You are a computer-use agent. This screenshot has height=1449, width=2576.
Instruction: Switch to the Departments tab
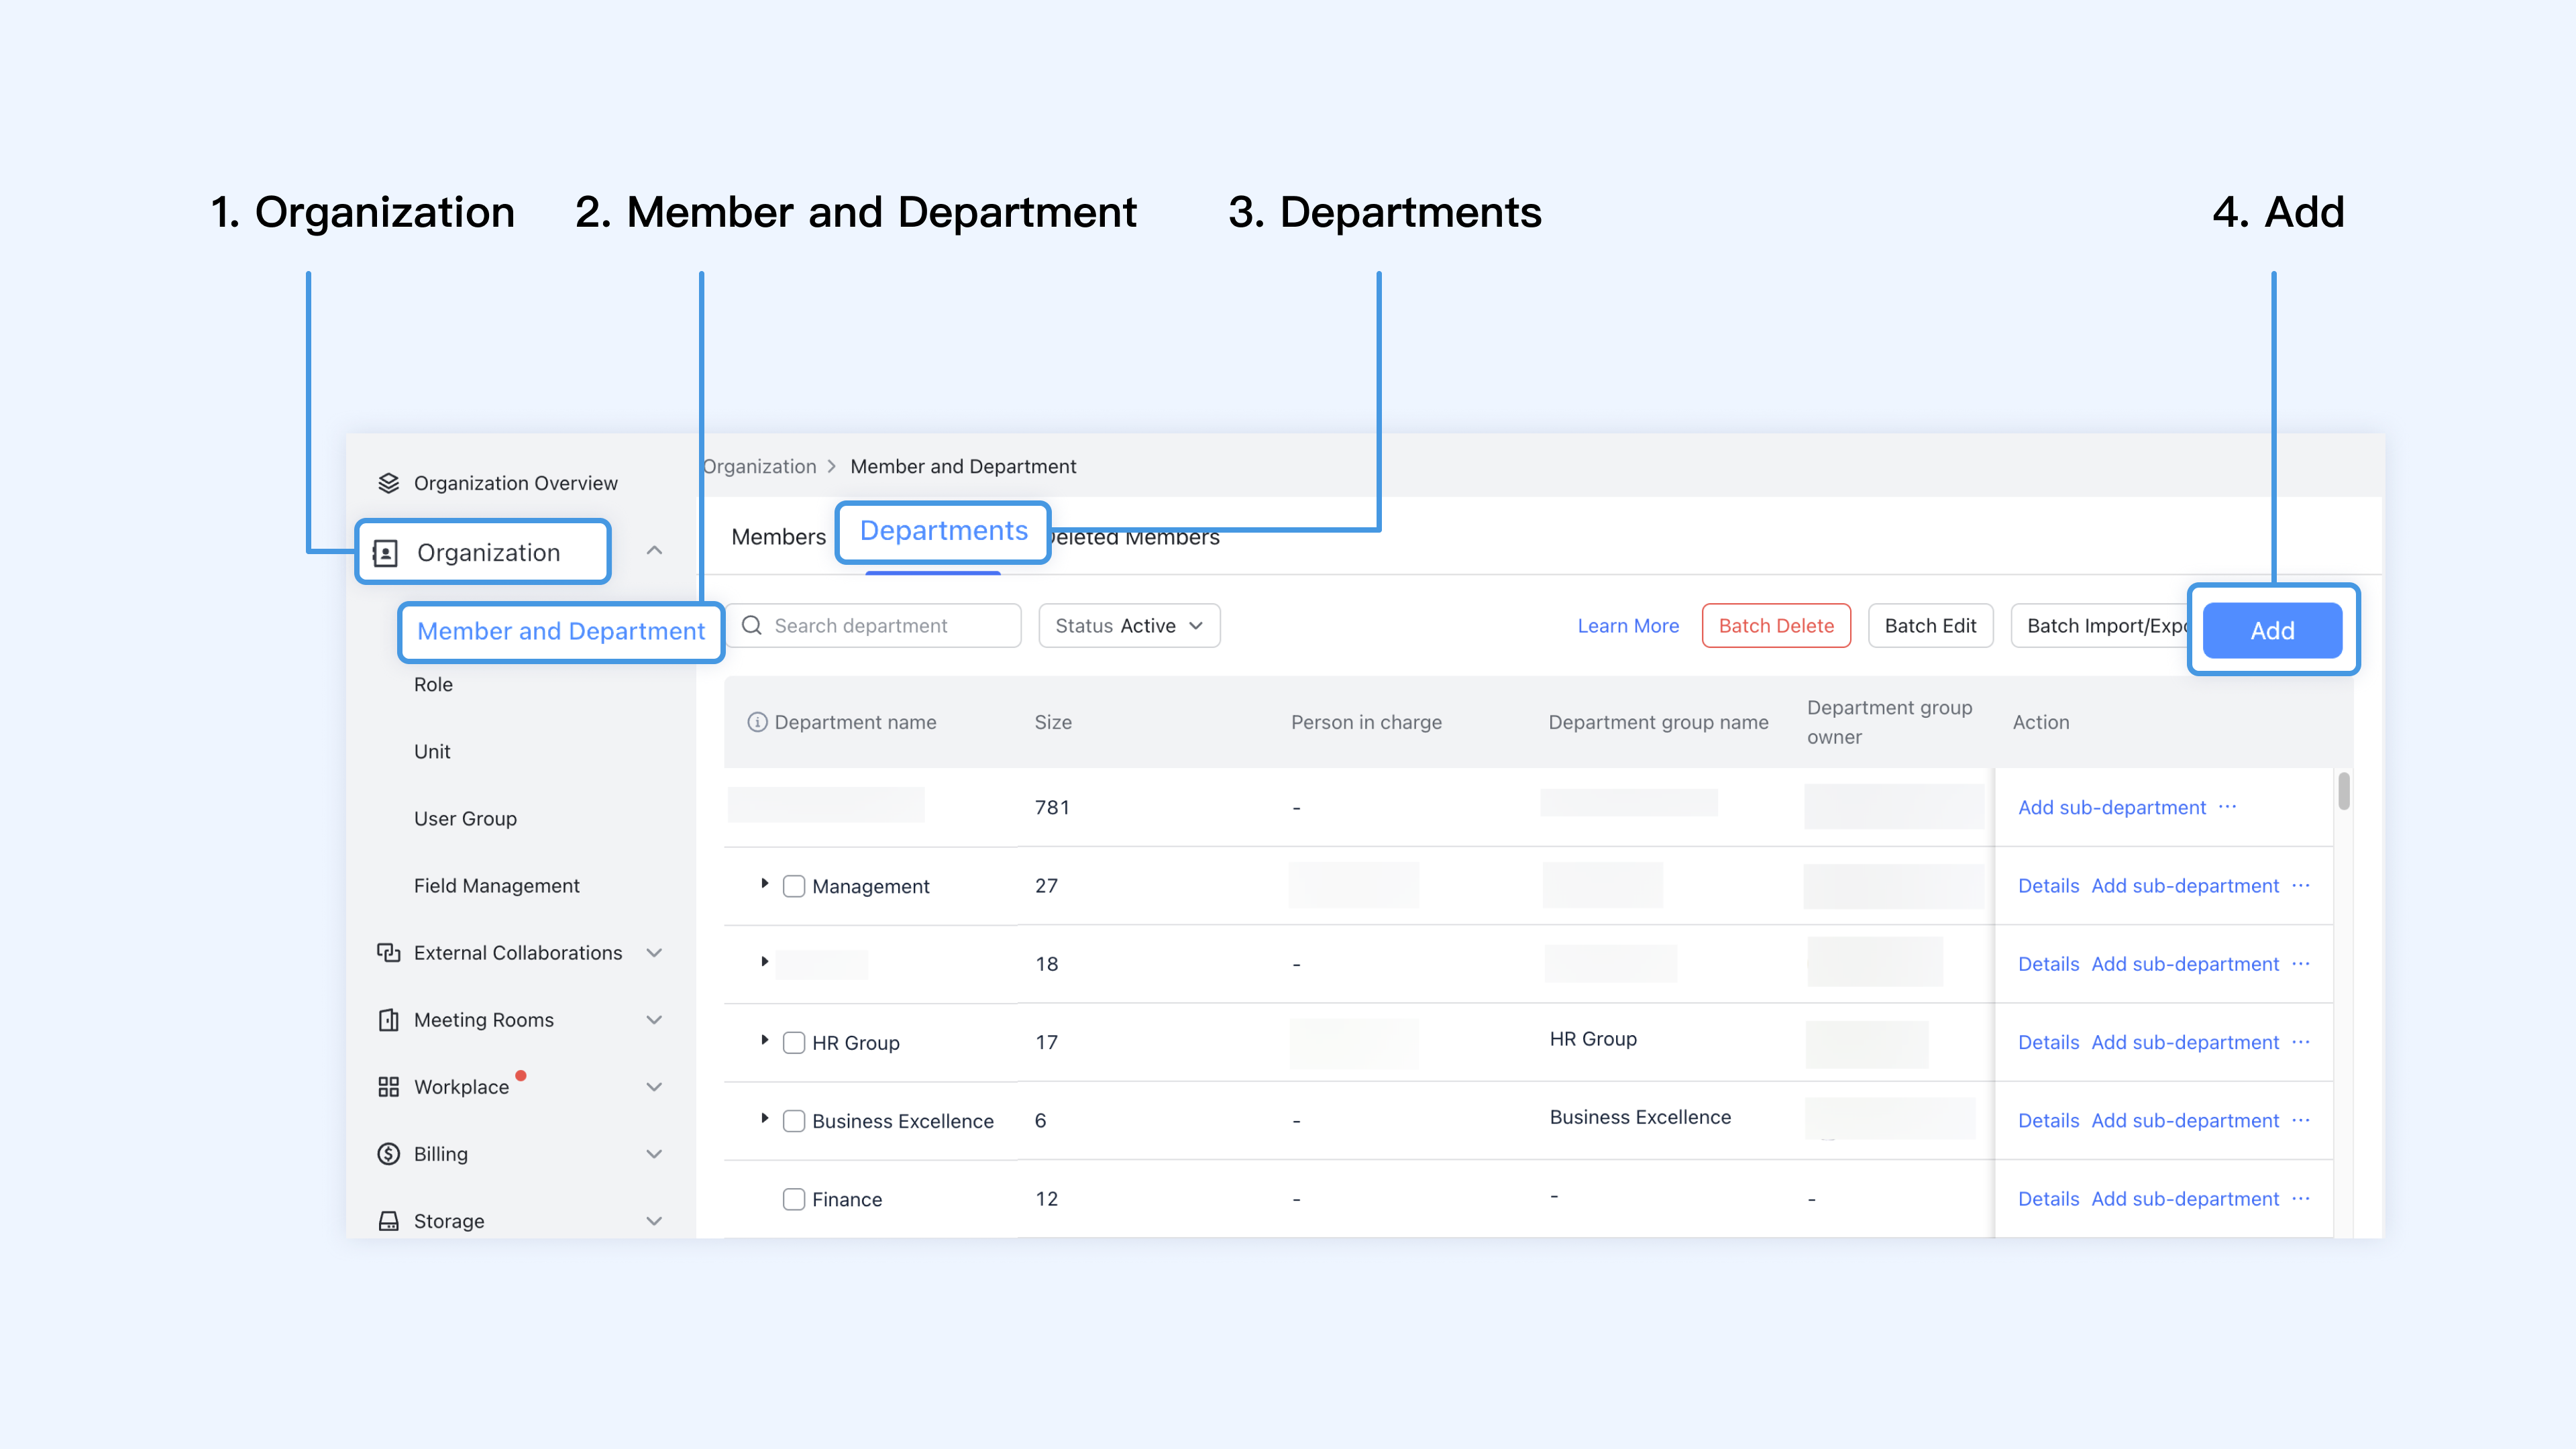944,531
